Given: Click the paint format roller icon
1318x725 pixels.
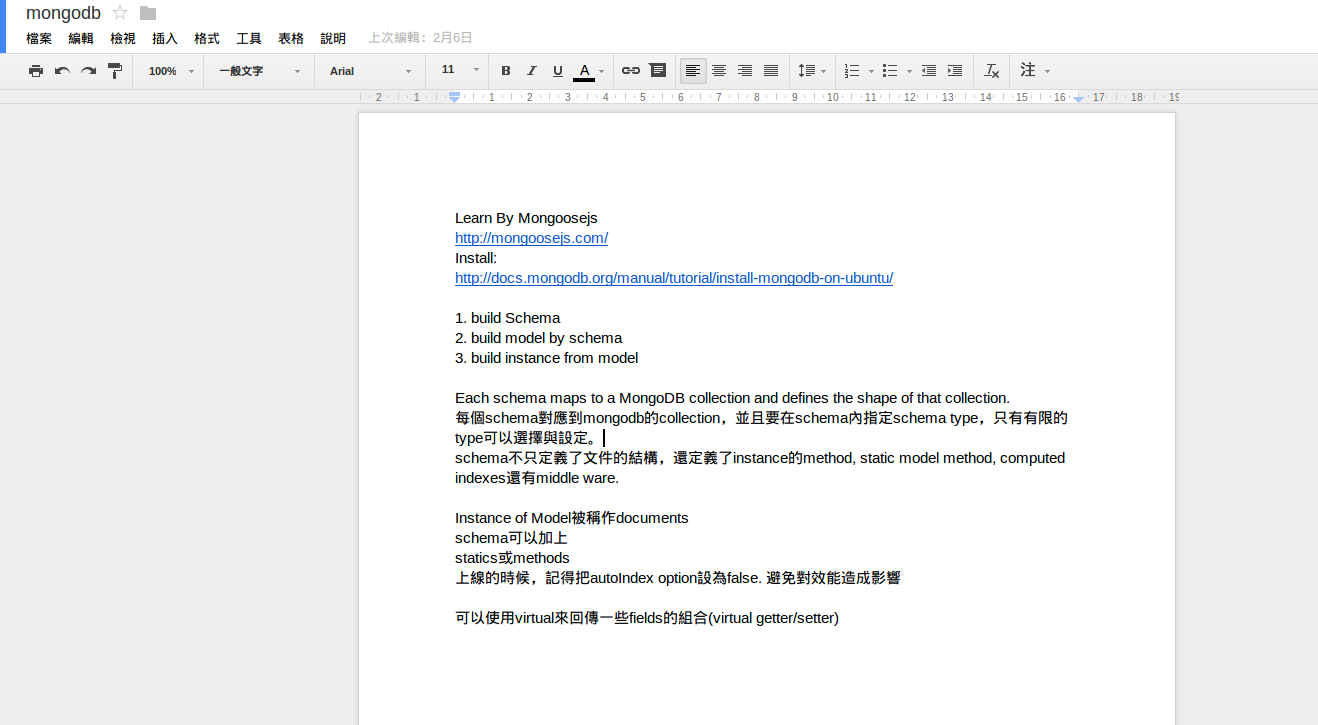Looking at the screenshot, I should click(x=115, y=71).
